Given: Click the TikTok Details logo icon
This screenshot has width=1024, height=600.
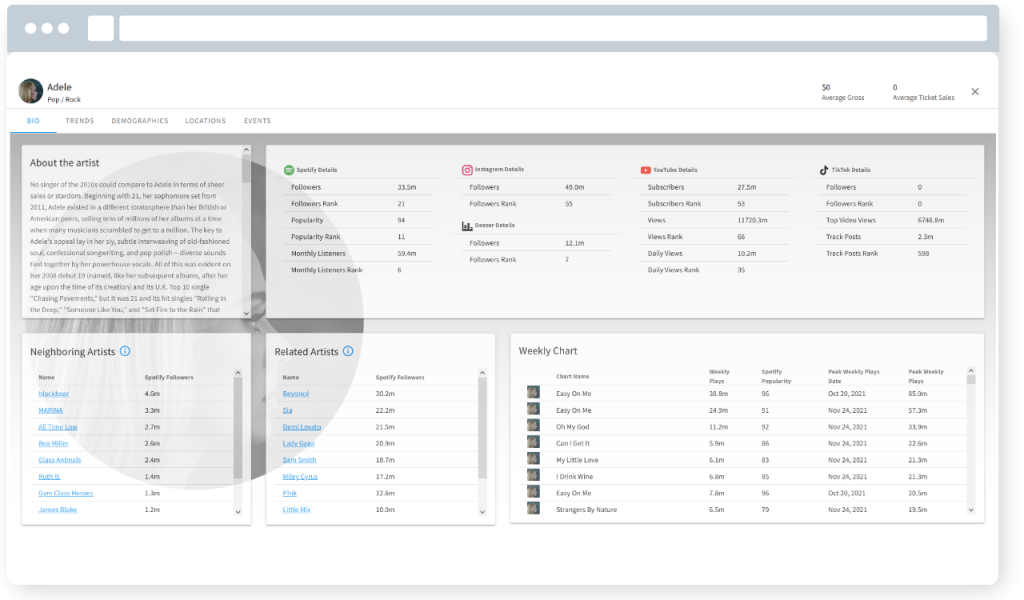Looking at the screenshot, I should 823,170.
